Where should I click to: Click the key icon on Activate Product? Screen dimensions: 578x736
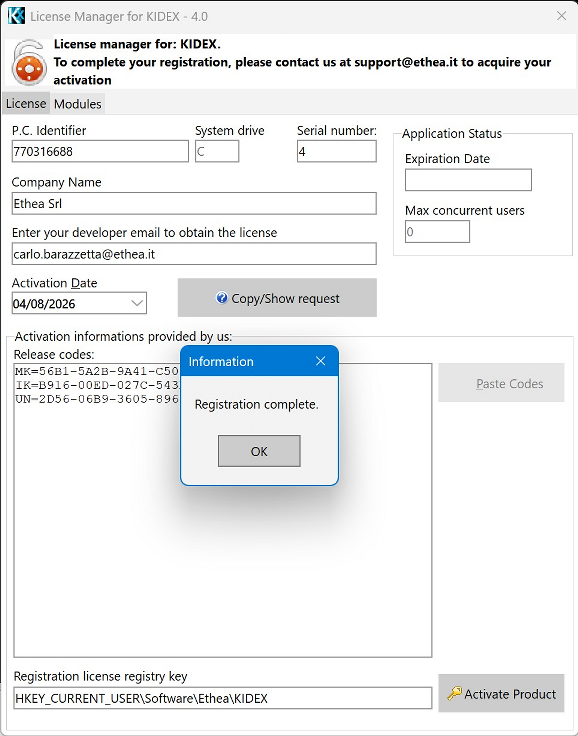pyautogui.click(x=454, y=693)
